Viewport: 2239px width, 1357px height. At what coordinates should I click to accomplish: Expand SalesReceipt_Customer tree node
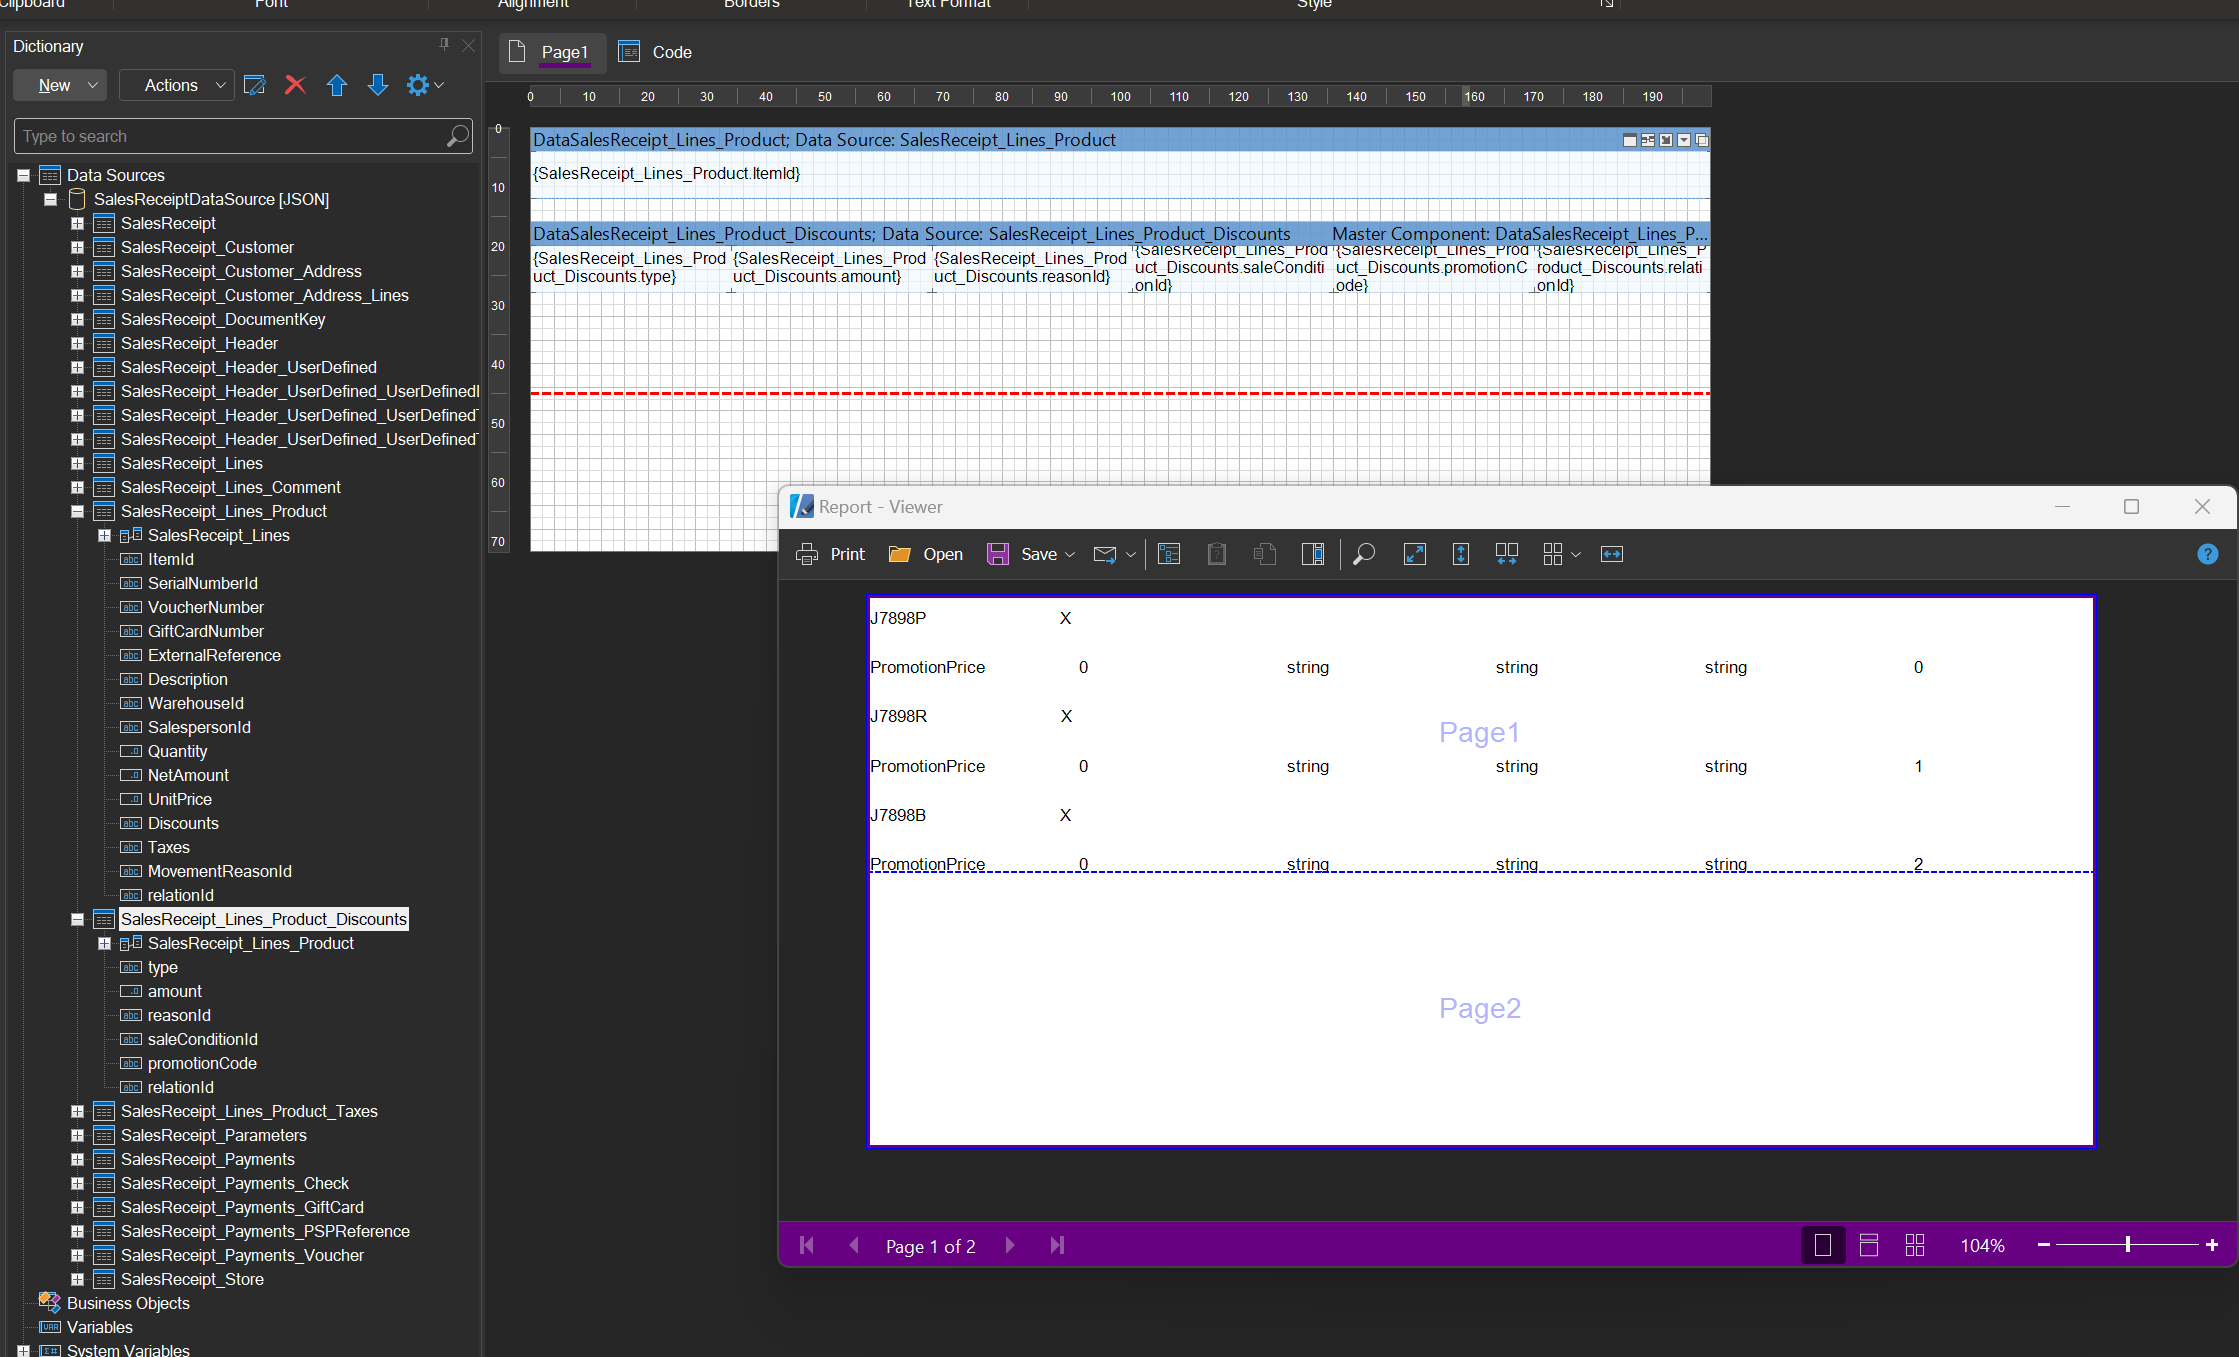(77, 247)
